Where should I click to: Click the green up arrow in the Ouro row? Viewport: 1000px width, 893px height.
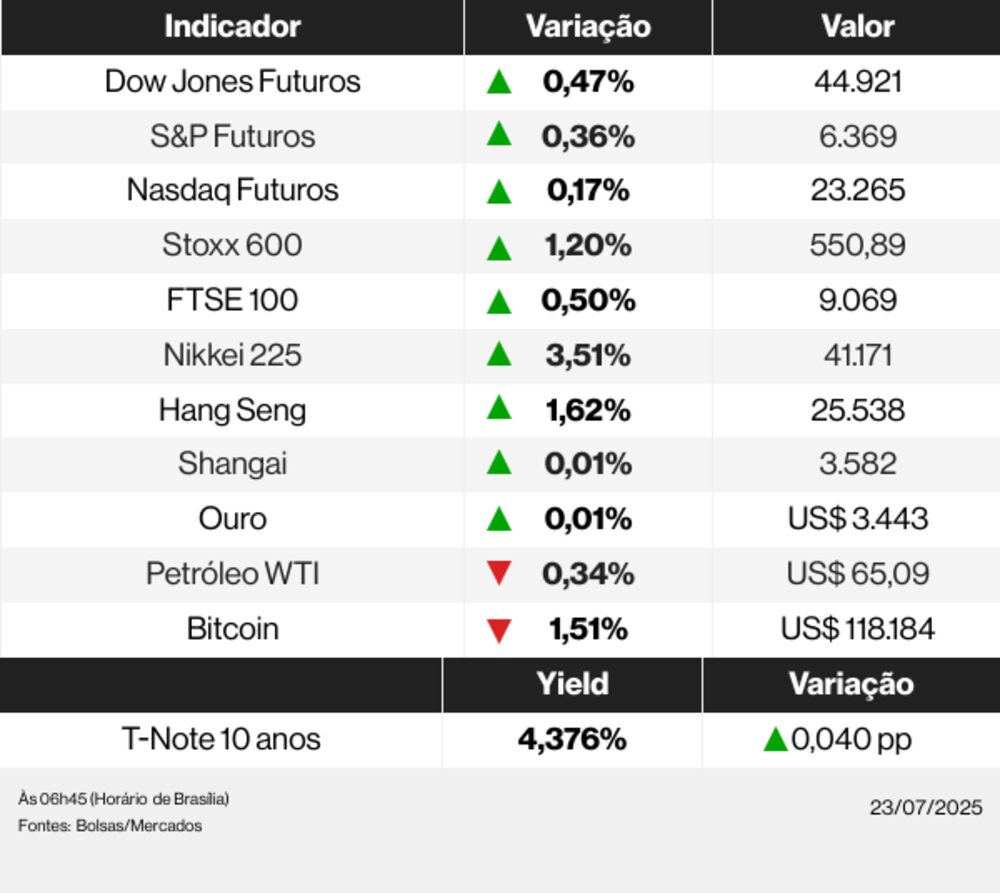tap(499, 519)
